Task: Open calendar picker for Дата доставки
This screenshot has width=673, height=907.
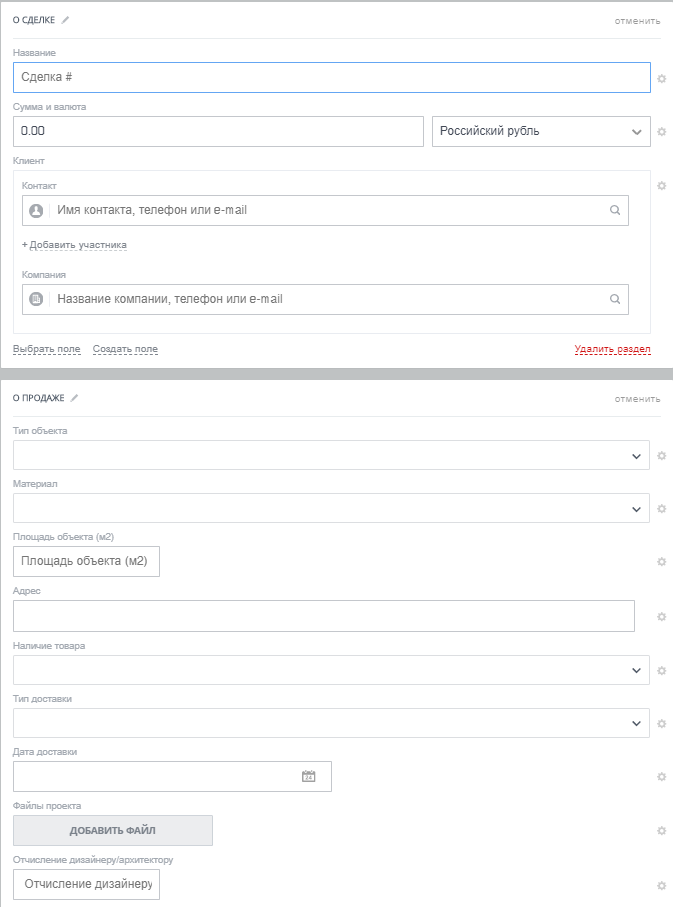Action: (x=309, y=776)
